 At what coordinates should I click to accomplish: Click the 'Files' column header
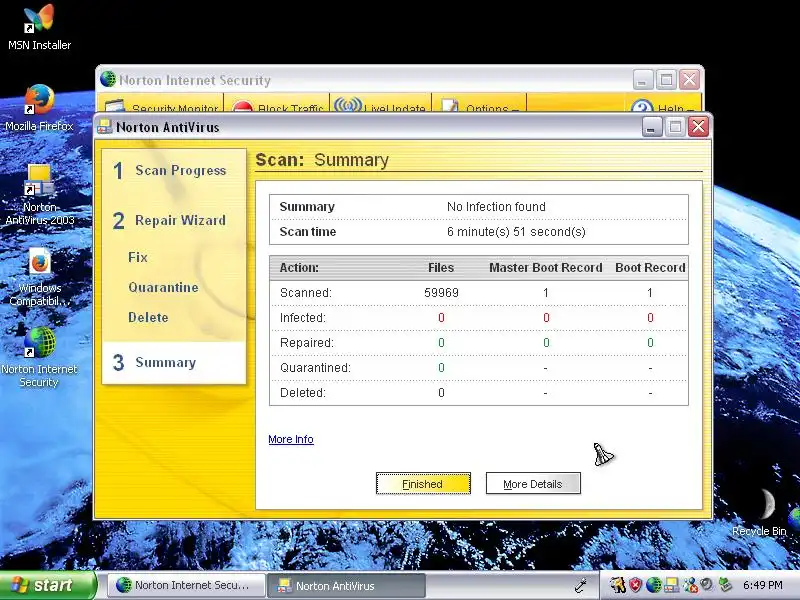click(x=441, y=267)
